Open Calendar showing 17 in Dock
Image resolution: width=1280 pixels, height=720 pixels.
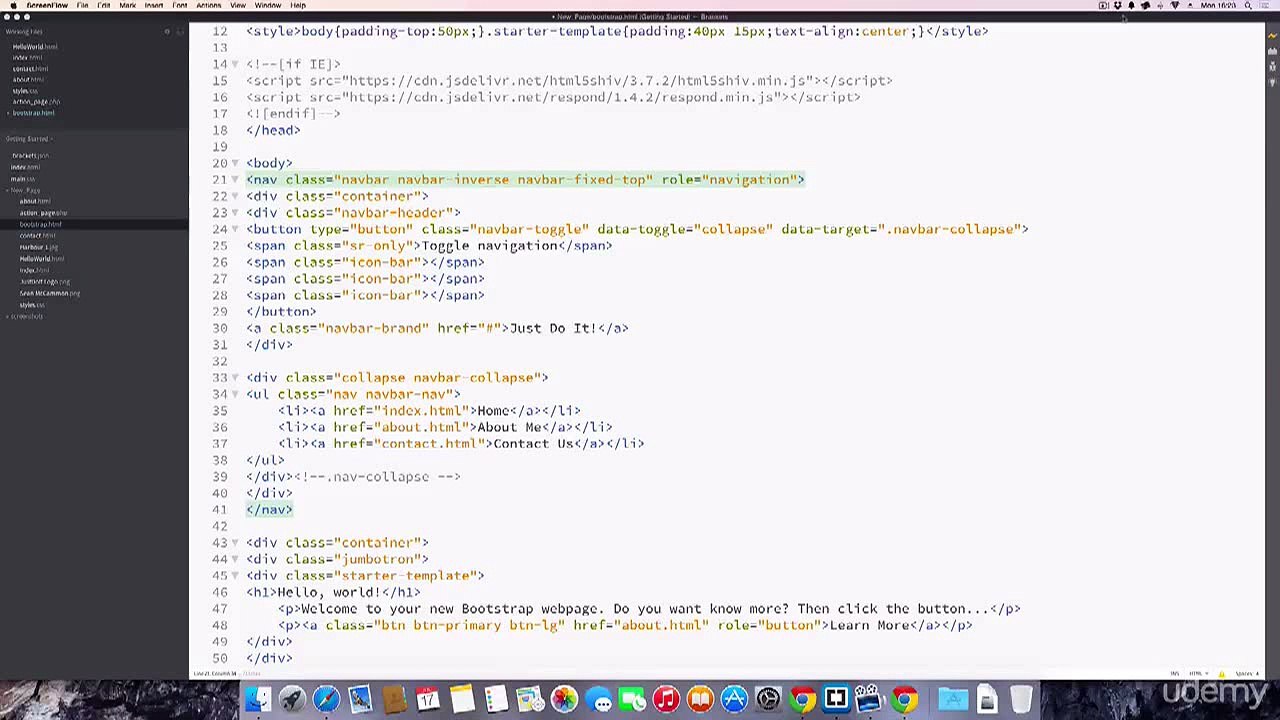click(x=428, y=699)
